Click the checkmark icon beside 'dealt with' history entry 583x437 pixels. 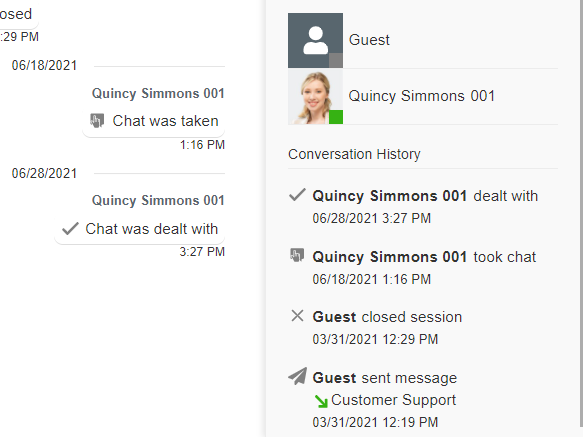[x=297, y=195]
